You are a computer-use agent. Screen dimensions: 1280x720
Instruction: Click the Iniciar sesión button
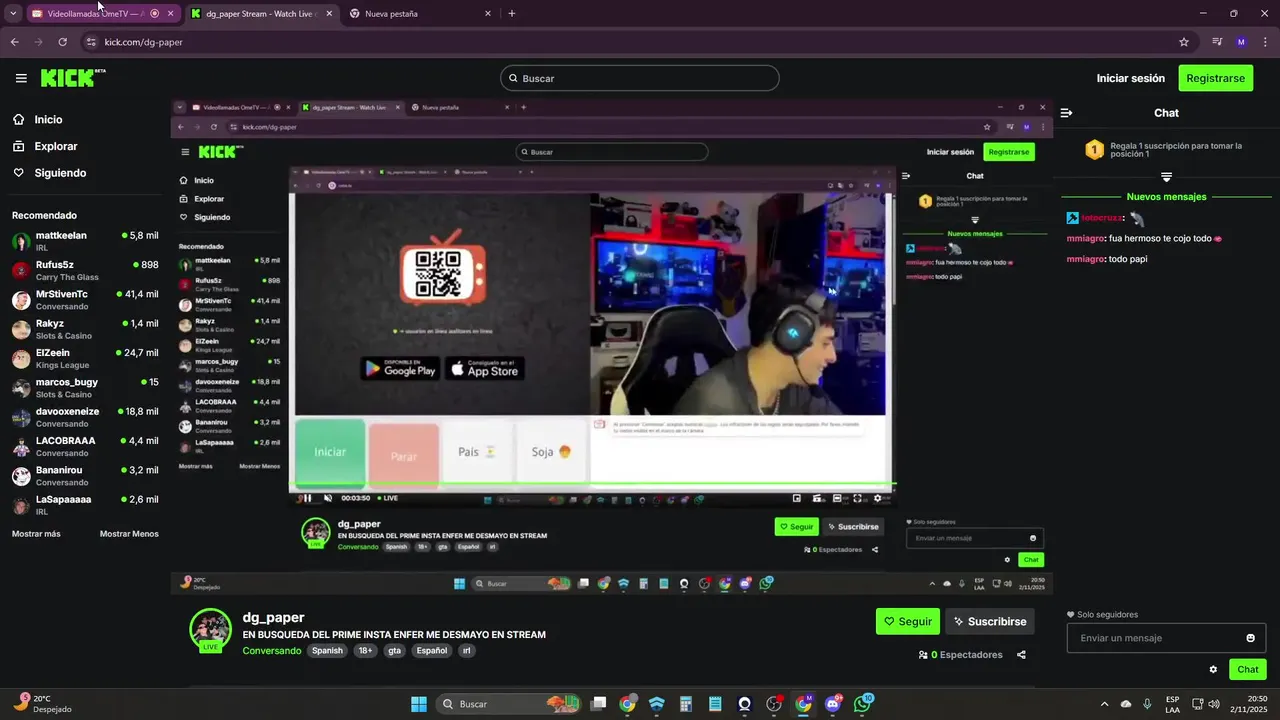point(1130,78)
